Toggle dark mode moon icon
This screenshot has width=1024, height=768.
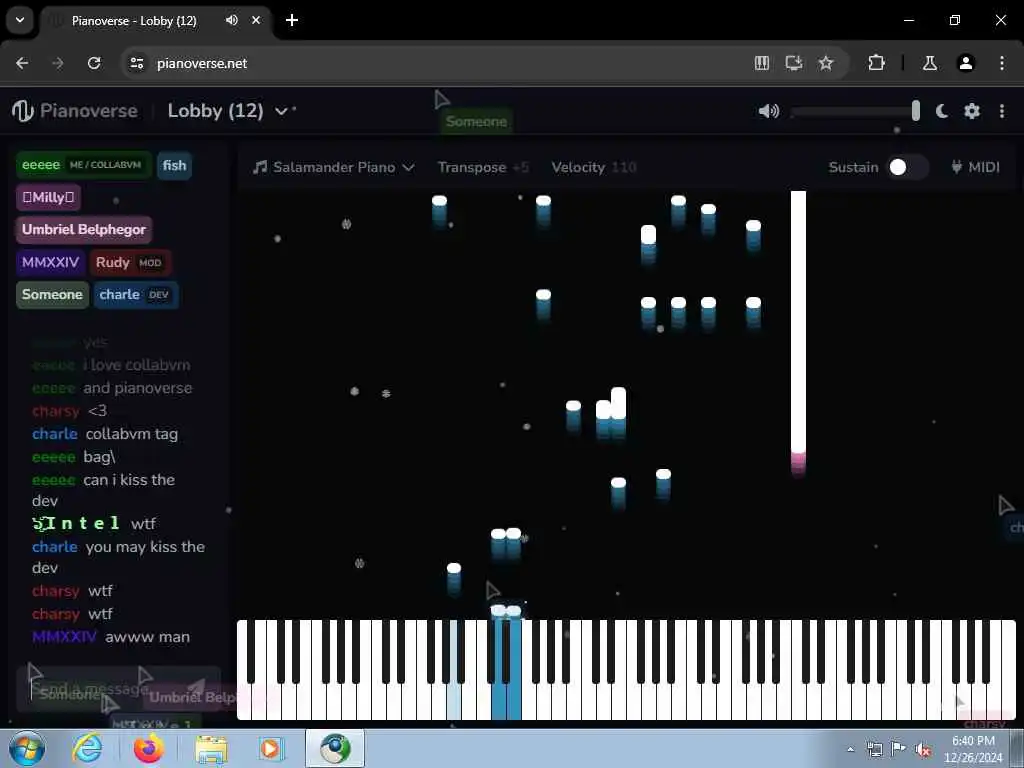coord(942,111)
